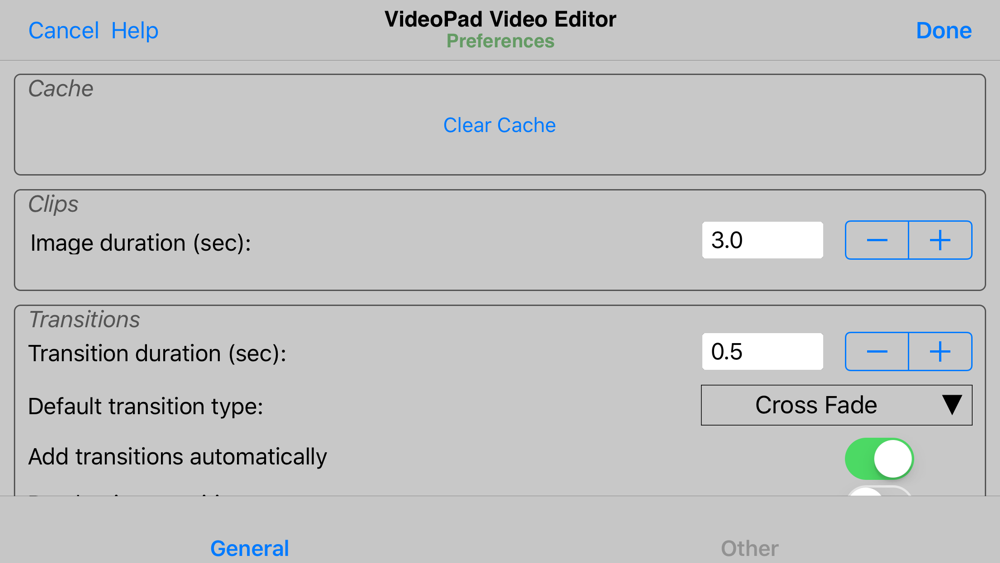This screenshot has width=1000, height=563.
Task: Click the green Preferences subtitle
Action: (500, 41)
